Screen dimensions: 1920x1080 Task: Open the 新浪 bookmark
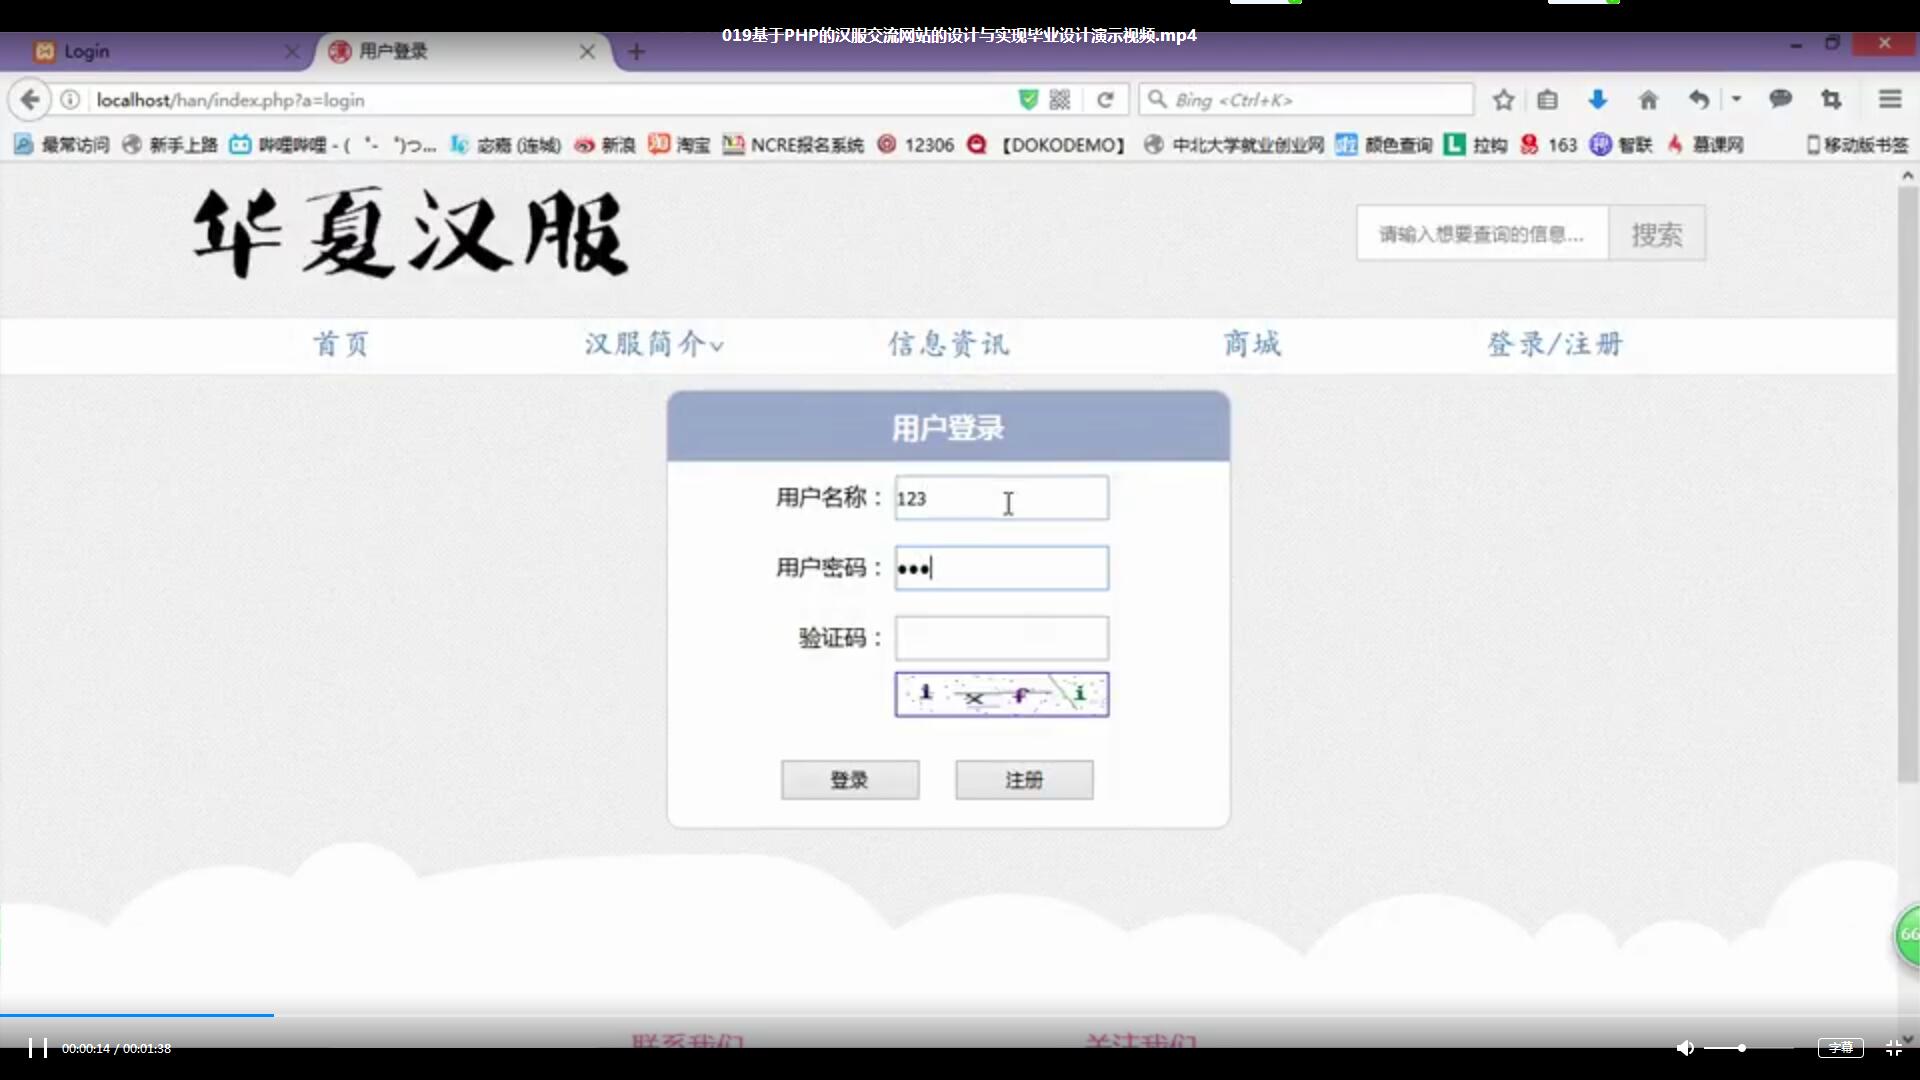pos(605,145)
